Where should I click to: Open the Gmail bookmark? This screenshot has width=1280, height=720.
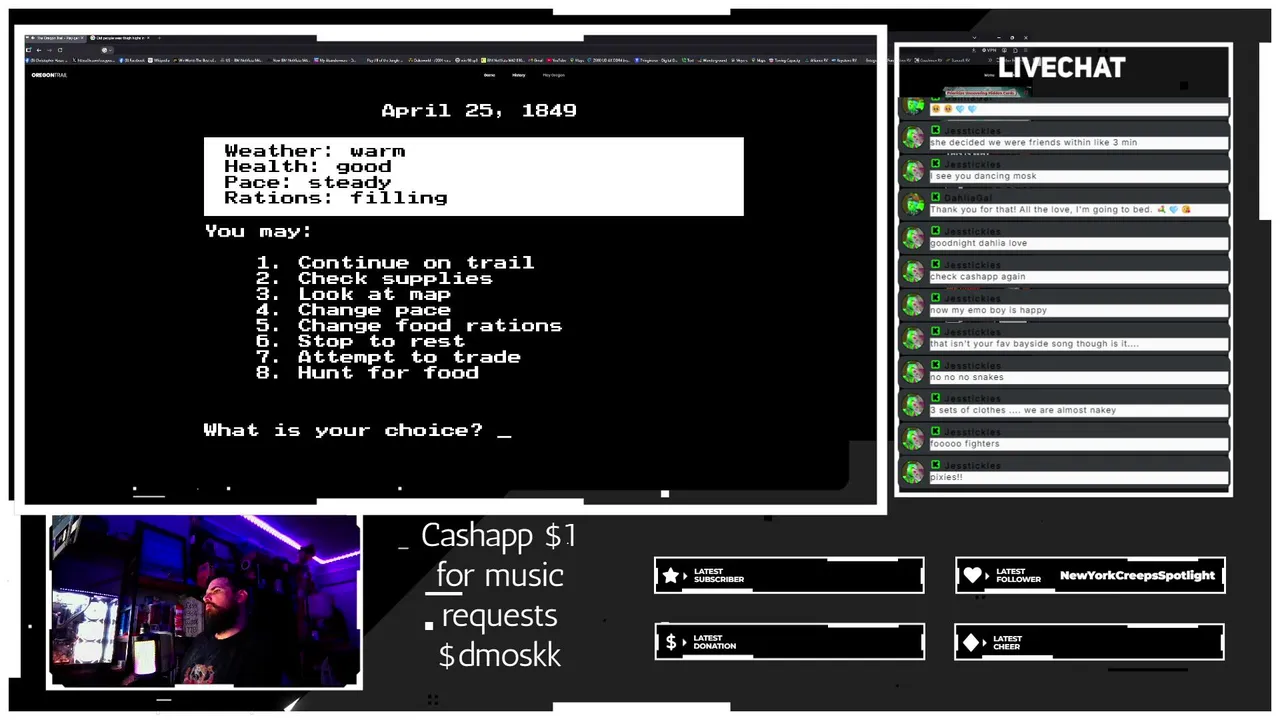tap(536, 60)
